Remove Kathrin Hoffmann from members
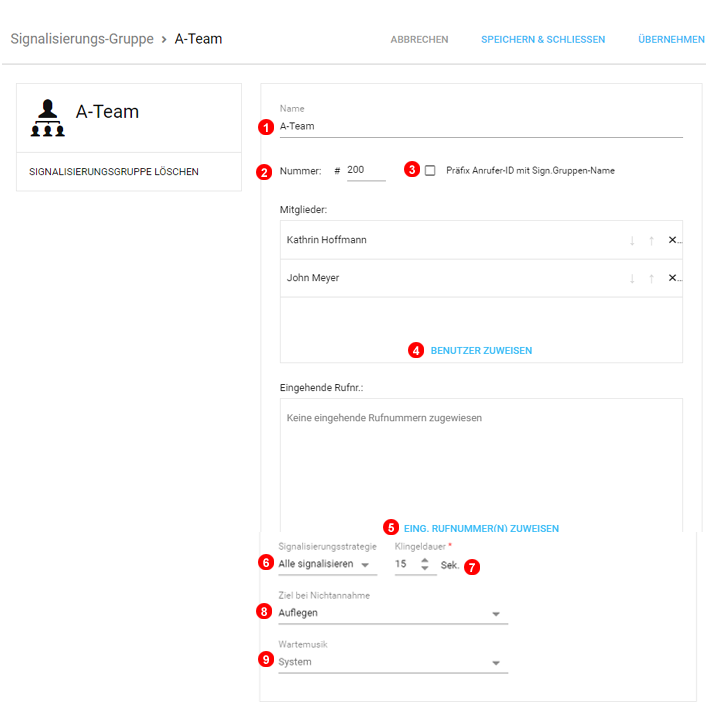Image resolution: width=706 pixels, height=720 pixels. (673, 241)
